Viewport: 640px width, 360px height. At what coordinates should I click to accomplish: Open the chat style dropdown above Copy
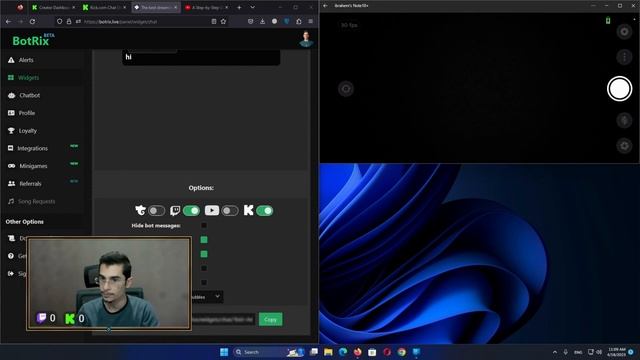click(x=207, y=297)
